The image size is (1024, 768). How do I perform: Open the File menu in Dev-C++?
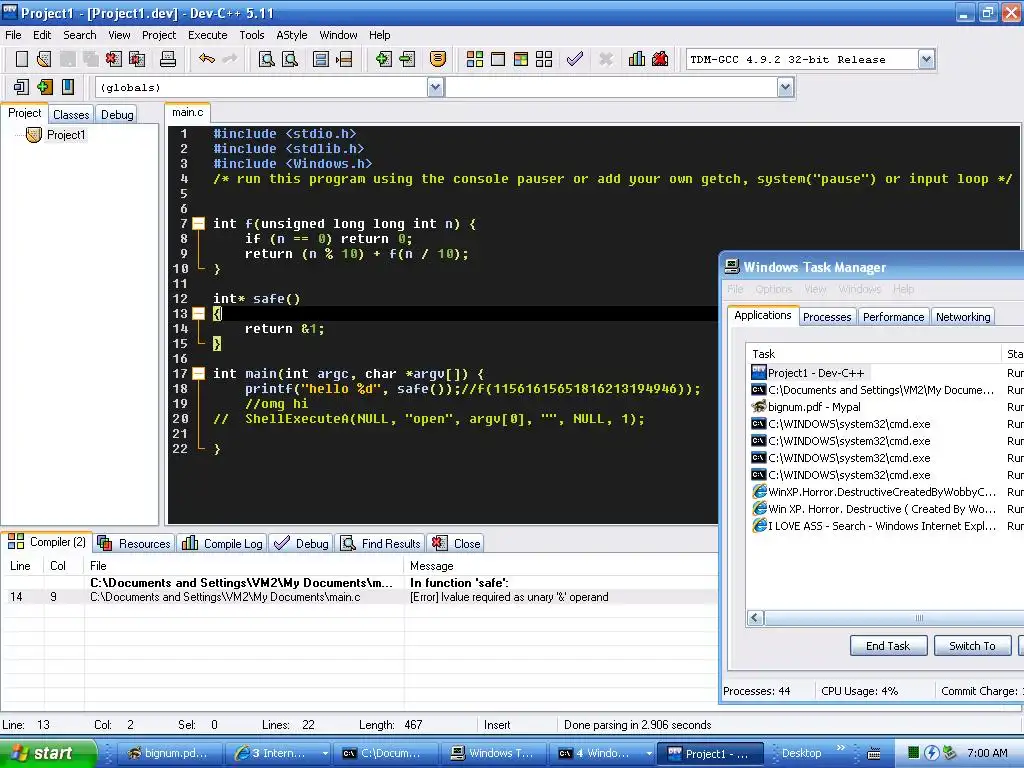coord(13,35)
